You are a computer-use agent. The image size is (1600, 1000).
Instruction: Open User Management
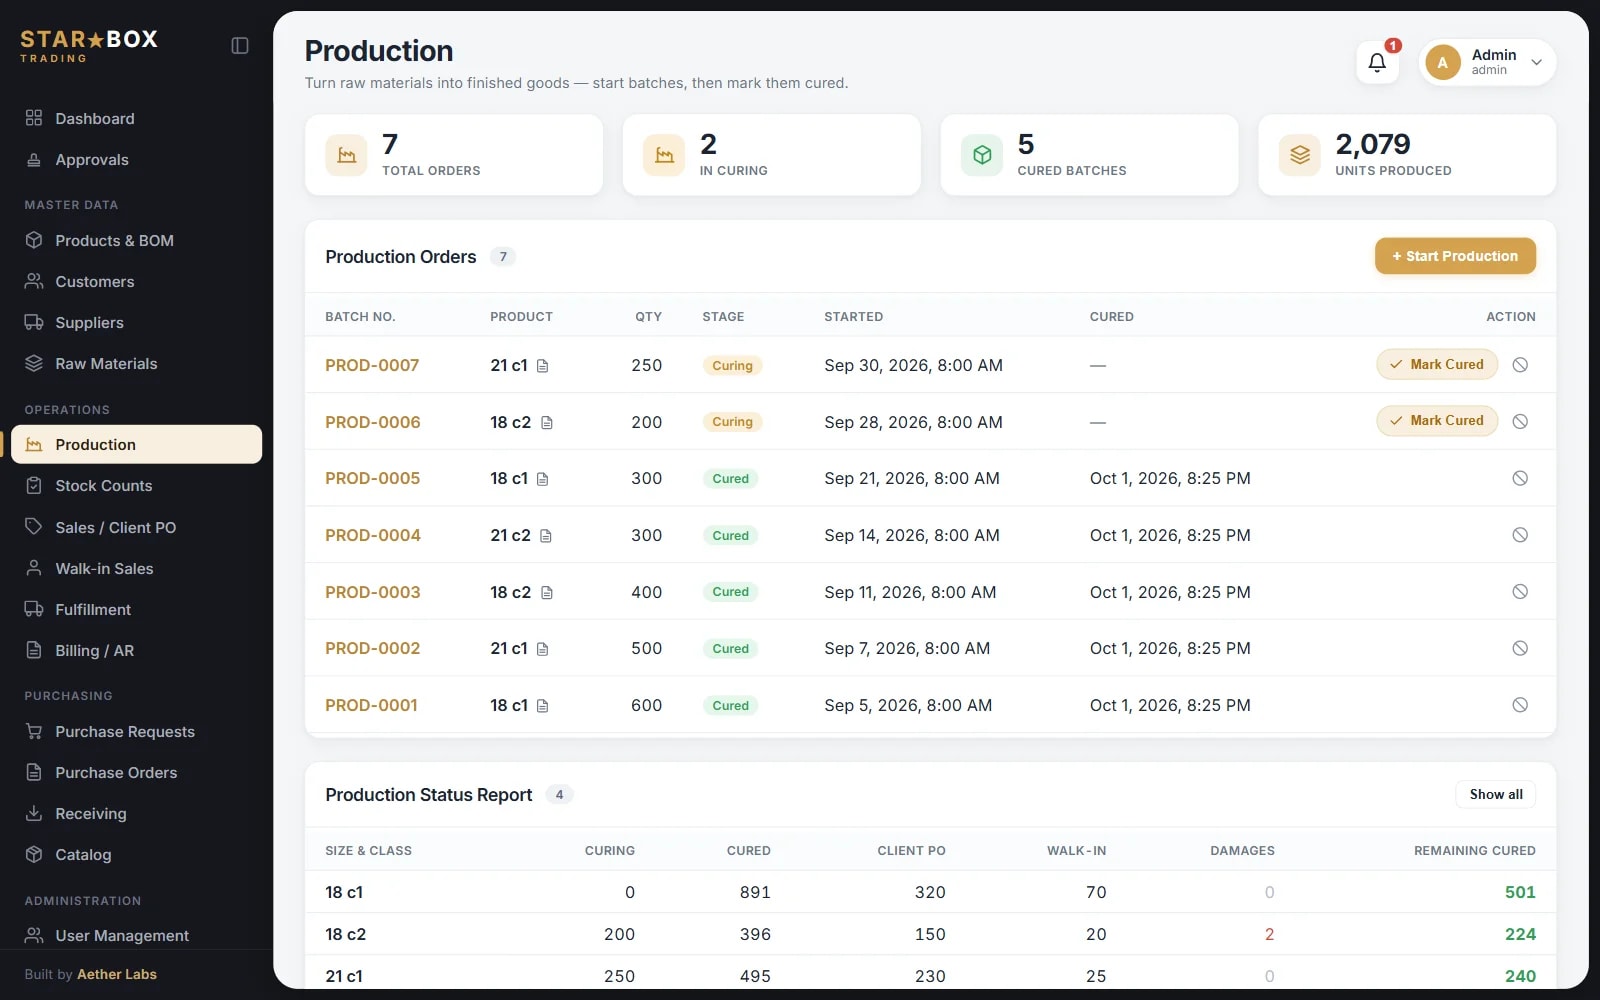(136, 935)
